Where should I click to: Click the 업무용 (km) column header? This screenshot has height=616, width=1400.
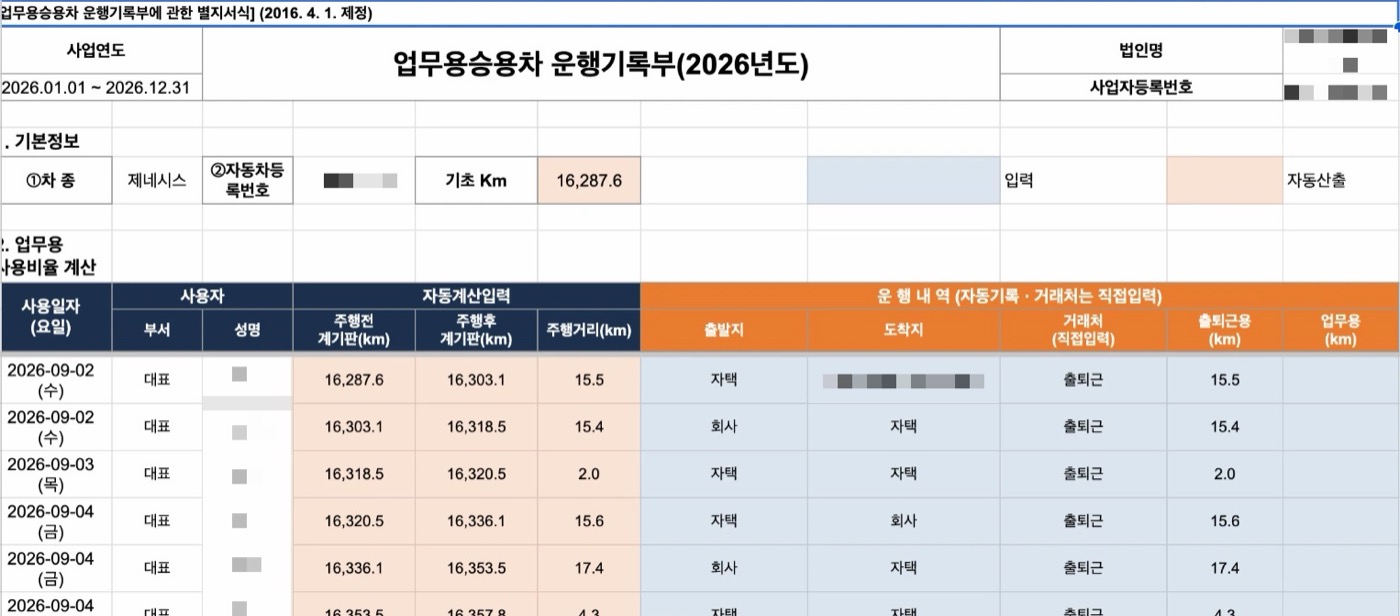[1341, 330]
